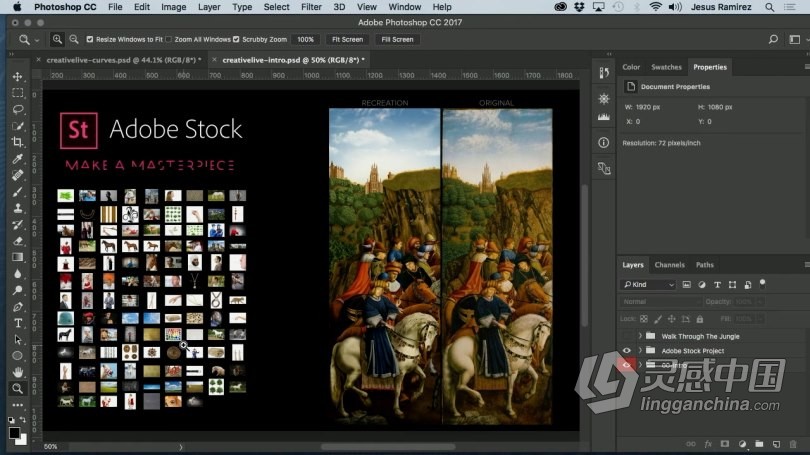810x455 pixels.
Task: Select the Eraser tool
Action: [x=18, y=241]
